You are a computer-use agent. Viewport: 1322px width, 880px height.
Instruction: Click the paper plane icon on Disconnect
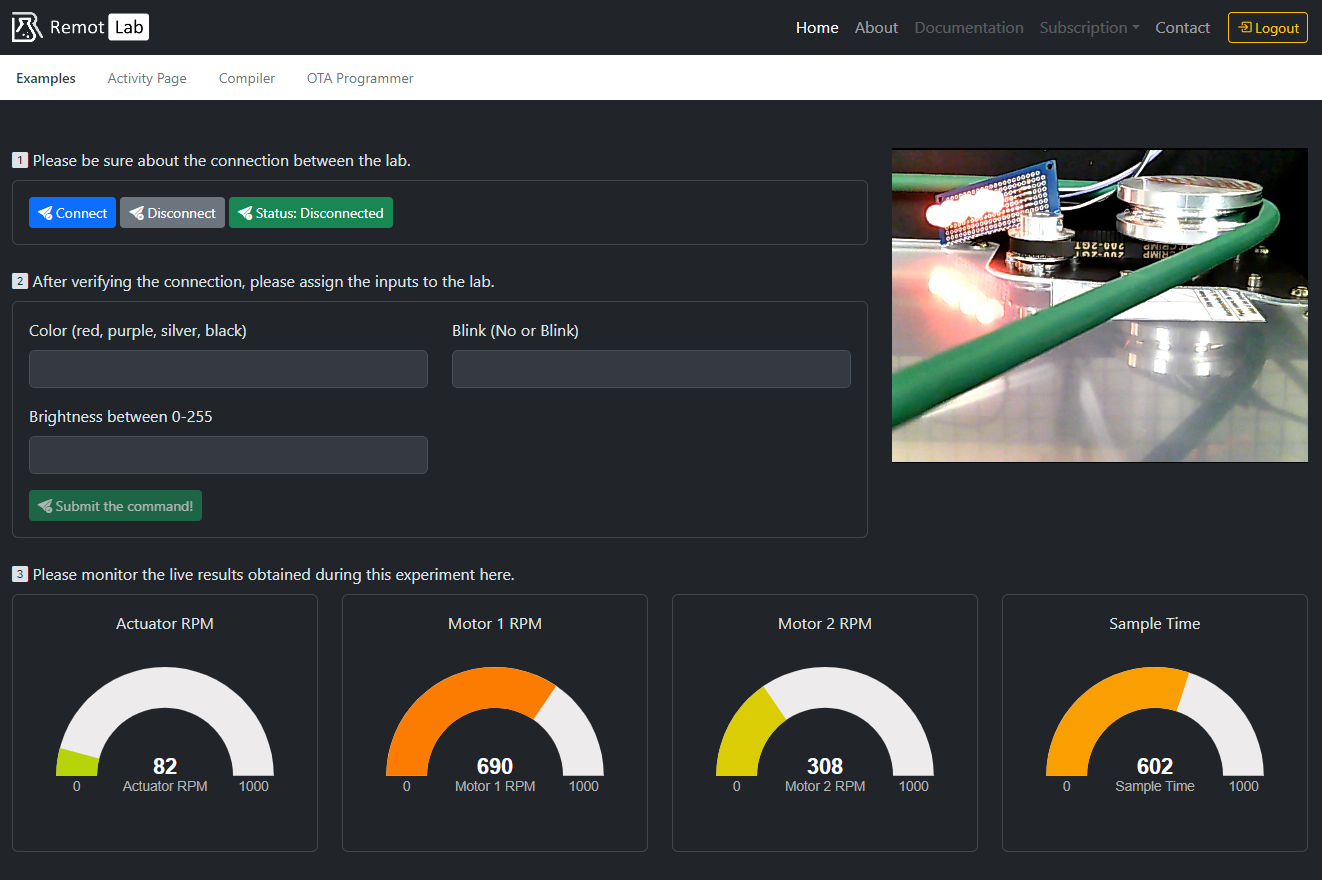click(x=137, y=213)
